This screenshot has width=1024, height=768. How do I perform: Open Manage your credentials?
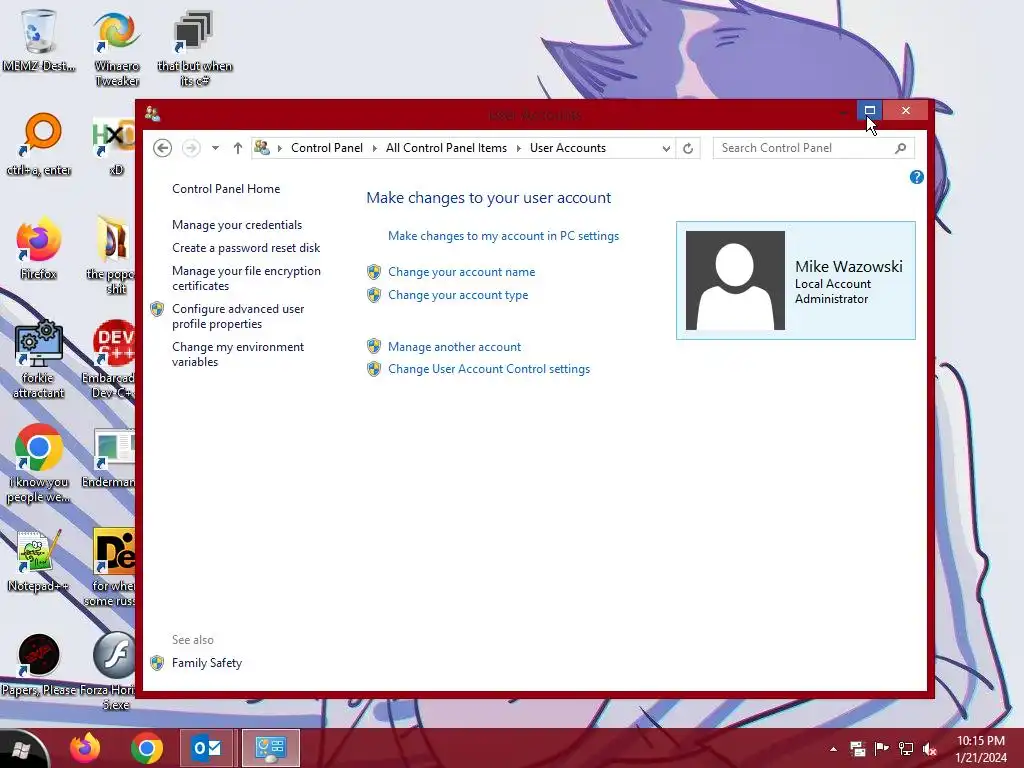[237, 225]
